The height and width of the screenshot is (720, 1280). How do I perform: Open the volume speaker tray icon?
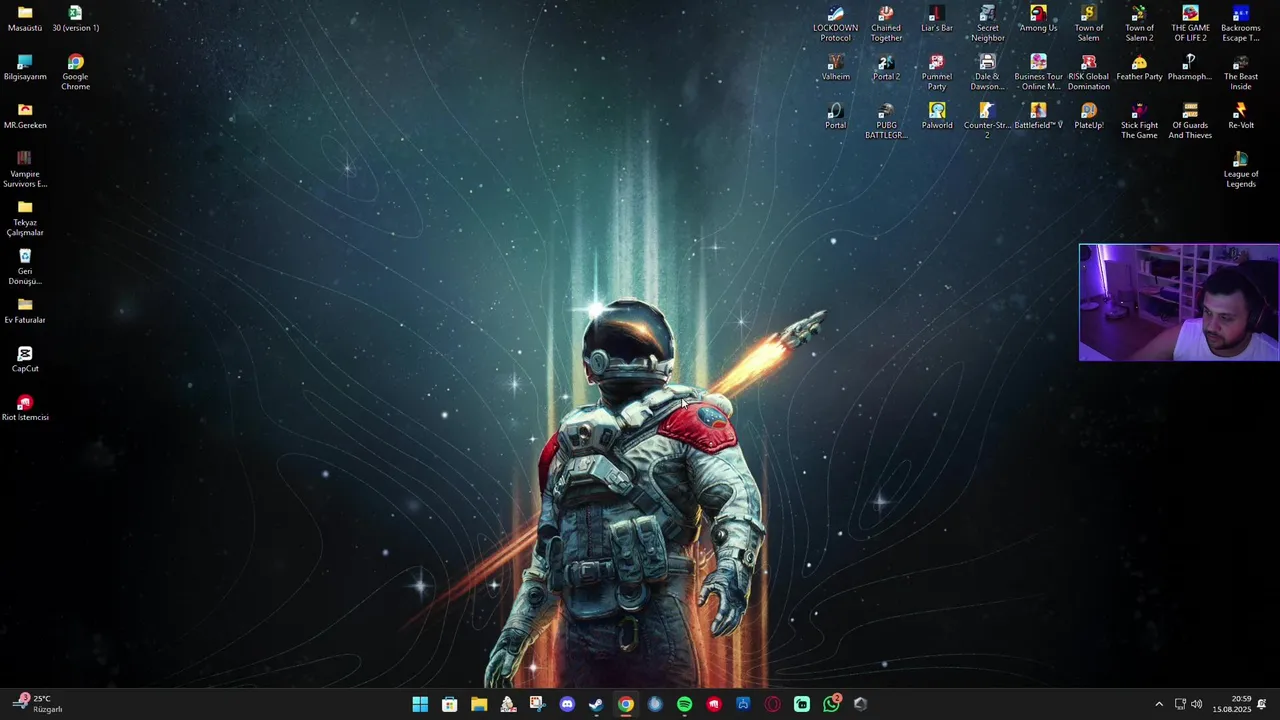pyautogui.click(x=1197, y=704)
